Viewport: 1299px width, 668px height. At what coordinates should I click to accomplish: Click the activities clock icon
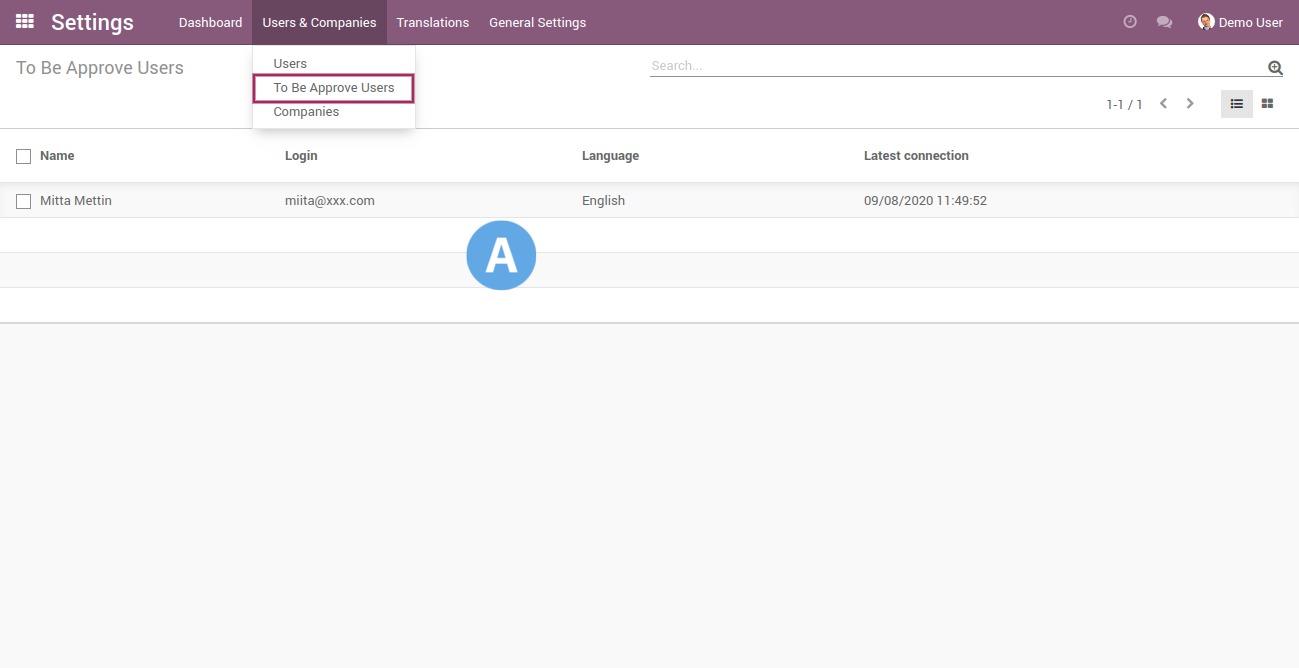[x=1129, y=21]
